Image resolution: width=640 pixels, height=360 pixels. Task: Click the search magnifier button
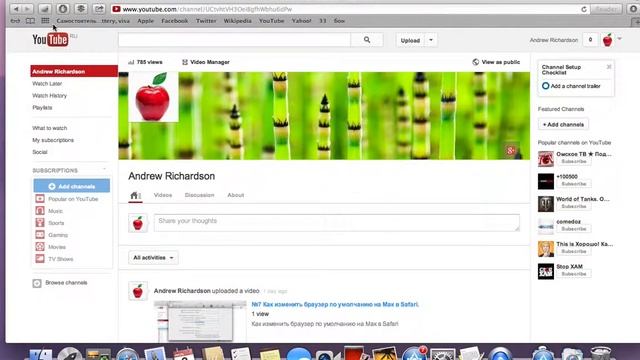[367, 40]
